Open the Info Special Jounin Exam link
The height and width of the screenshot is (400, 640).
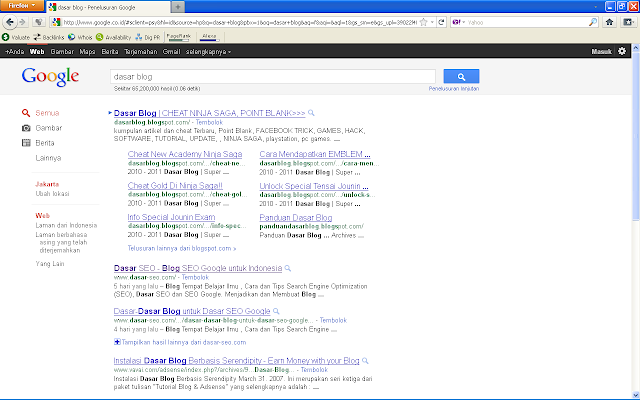171,217
